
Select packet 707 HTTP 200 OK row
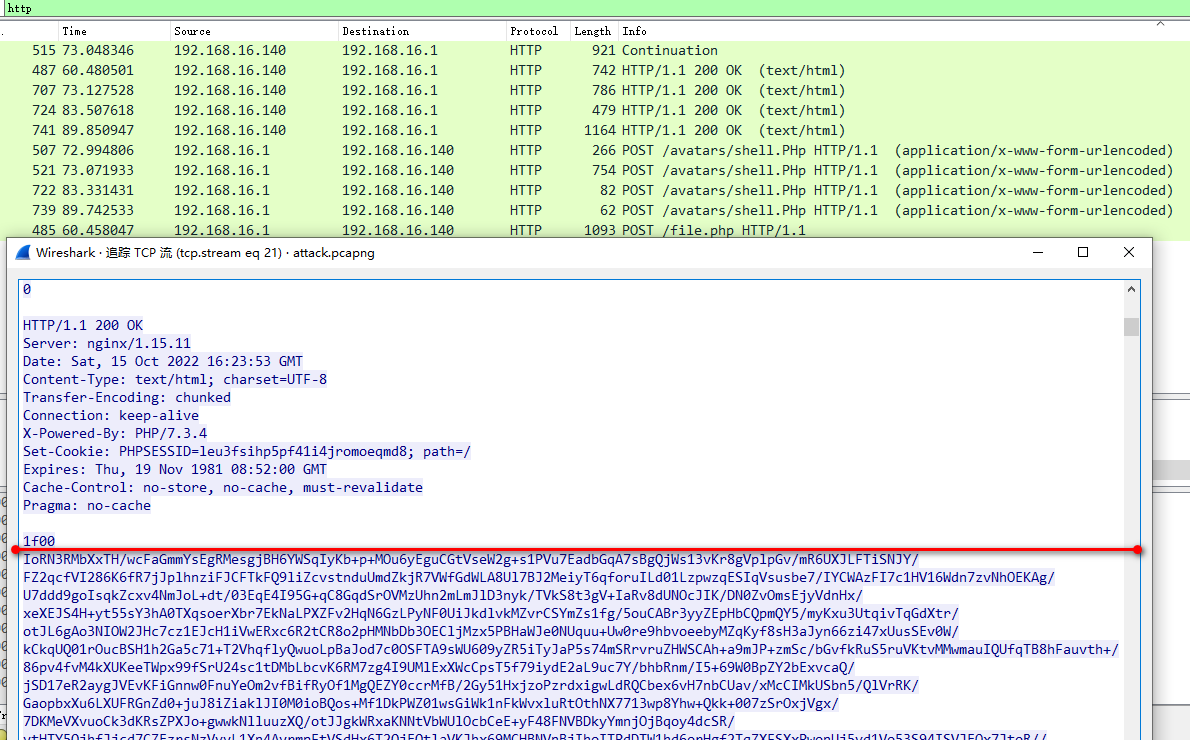[x=595, y=90]
